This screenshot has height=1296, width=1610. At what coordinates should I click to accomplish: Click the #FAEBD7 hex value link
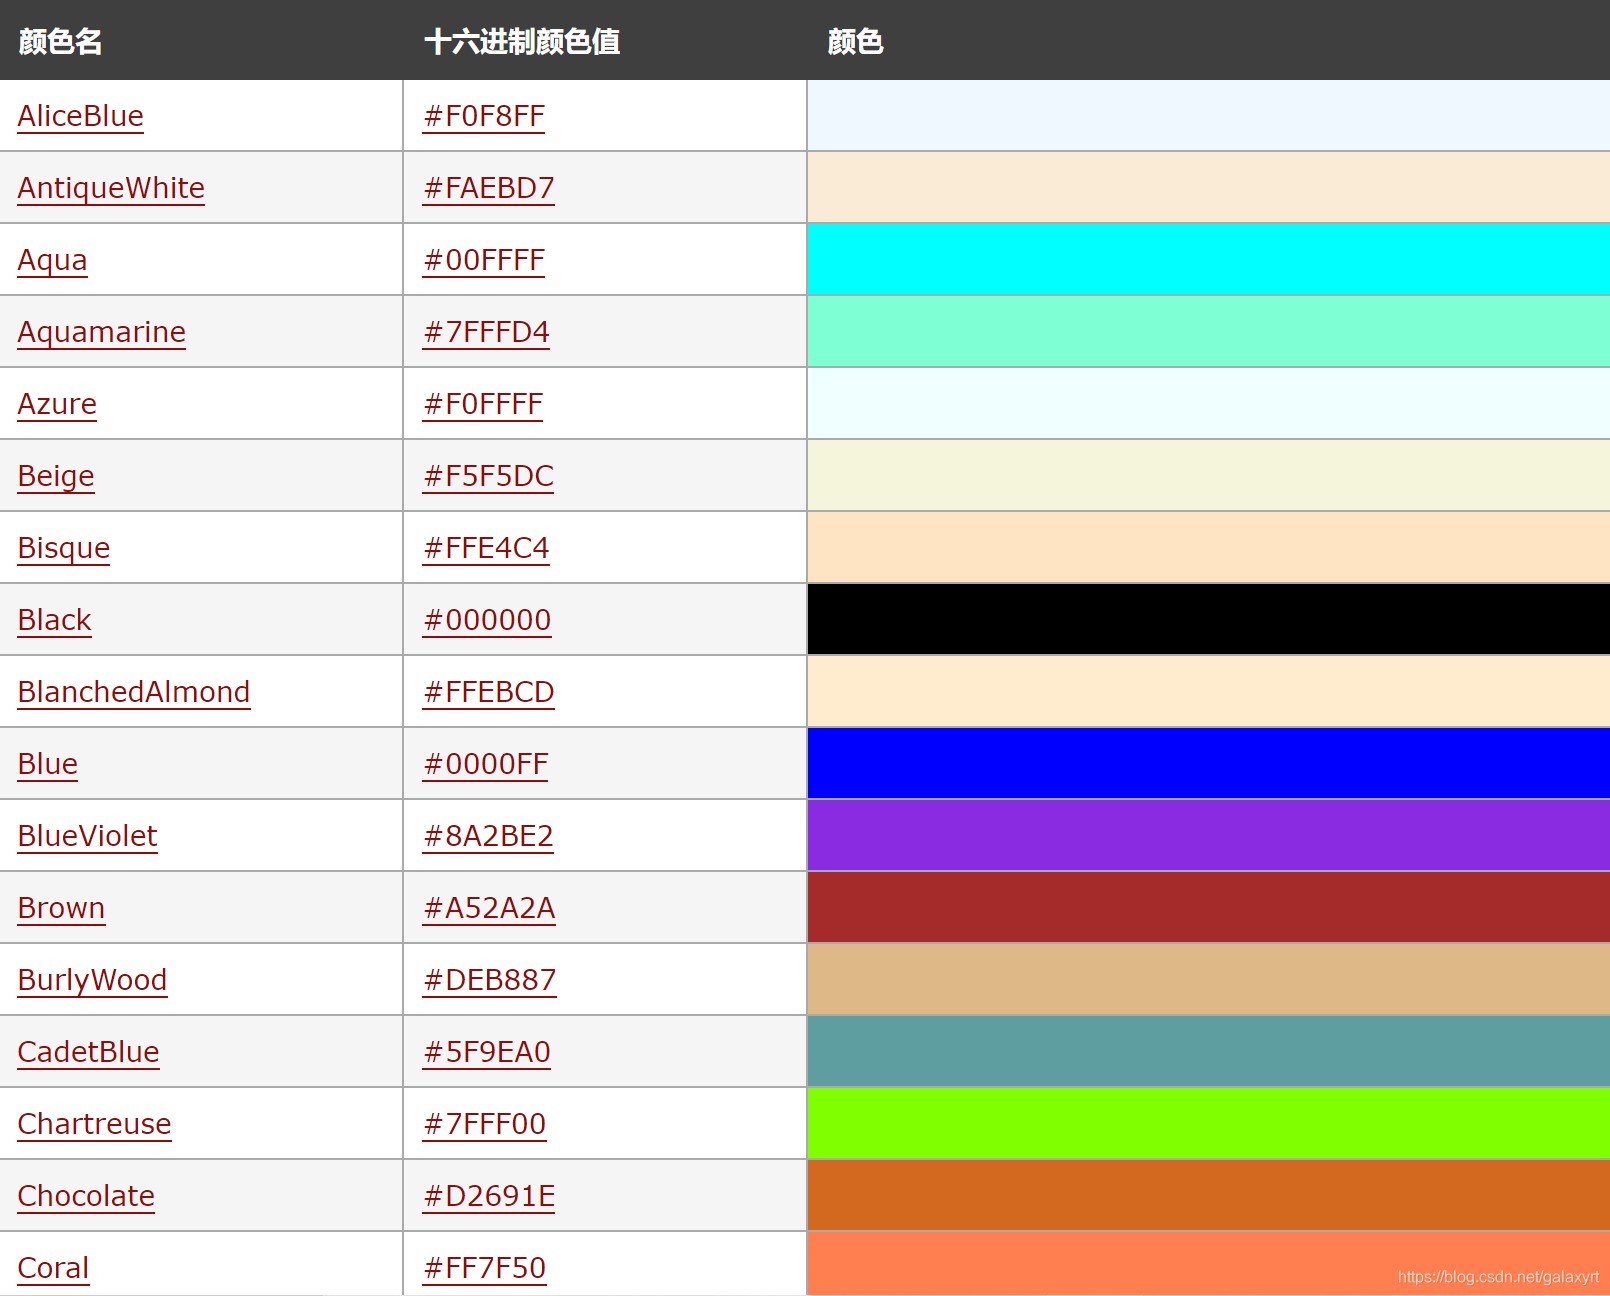[x=488, y=188]
